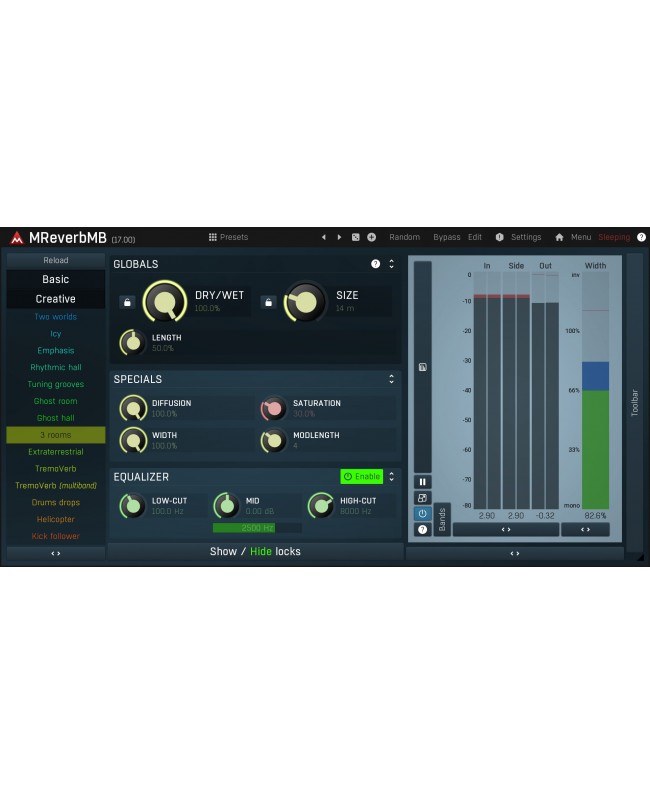The width and height of the screenshot is (650, 794).
Task: Click Show locks
Action: 223,551
